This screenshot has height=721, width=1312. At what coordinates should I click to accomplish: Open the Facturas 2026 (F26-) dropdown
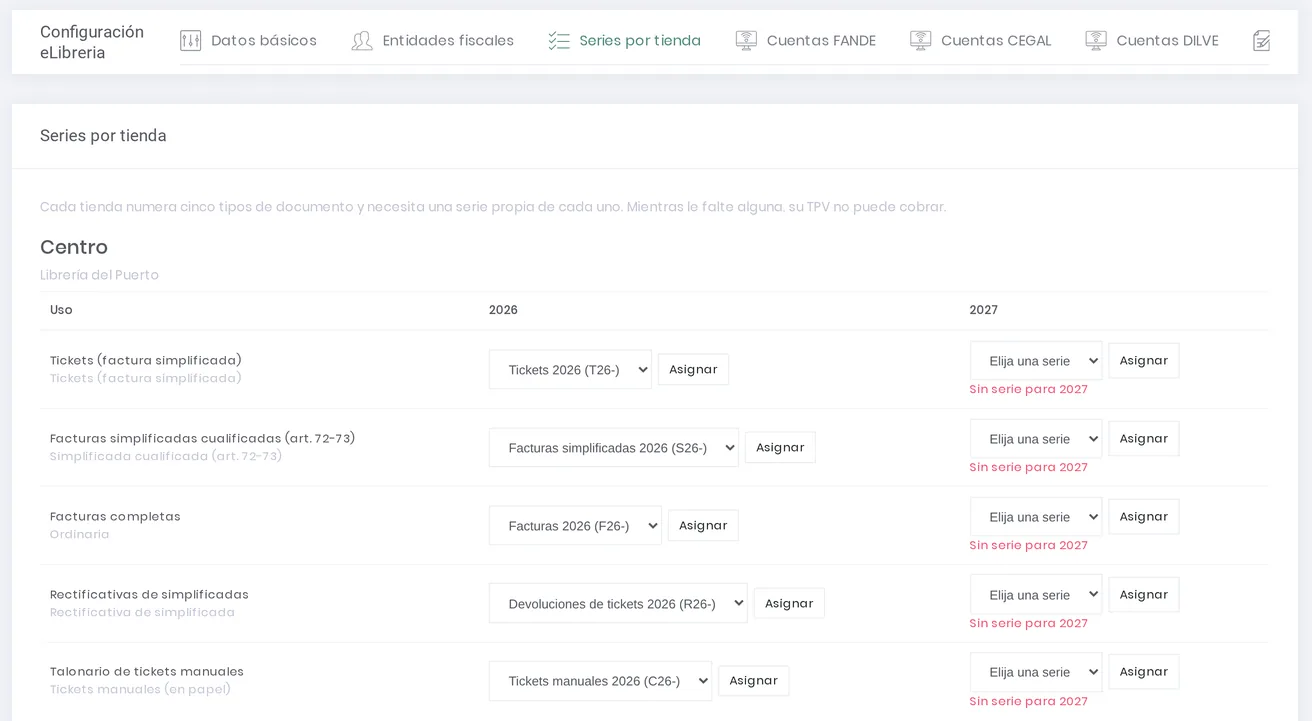point(575,525)
